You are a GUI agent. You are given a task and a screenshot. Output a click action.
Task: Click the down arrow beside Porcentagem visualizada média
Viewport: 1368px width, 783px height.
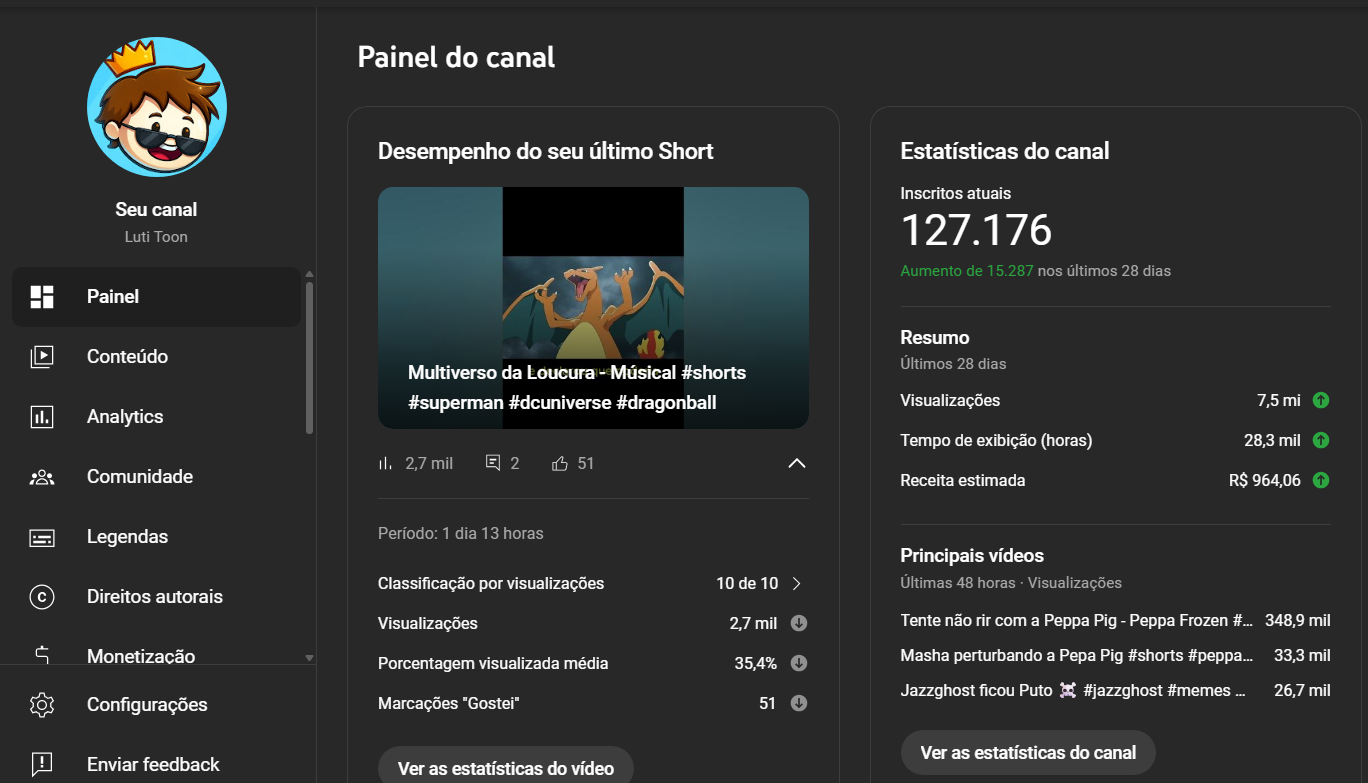point(798,663)
